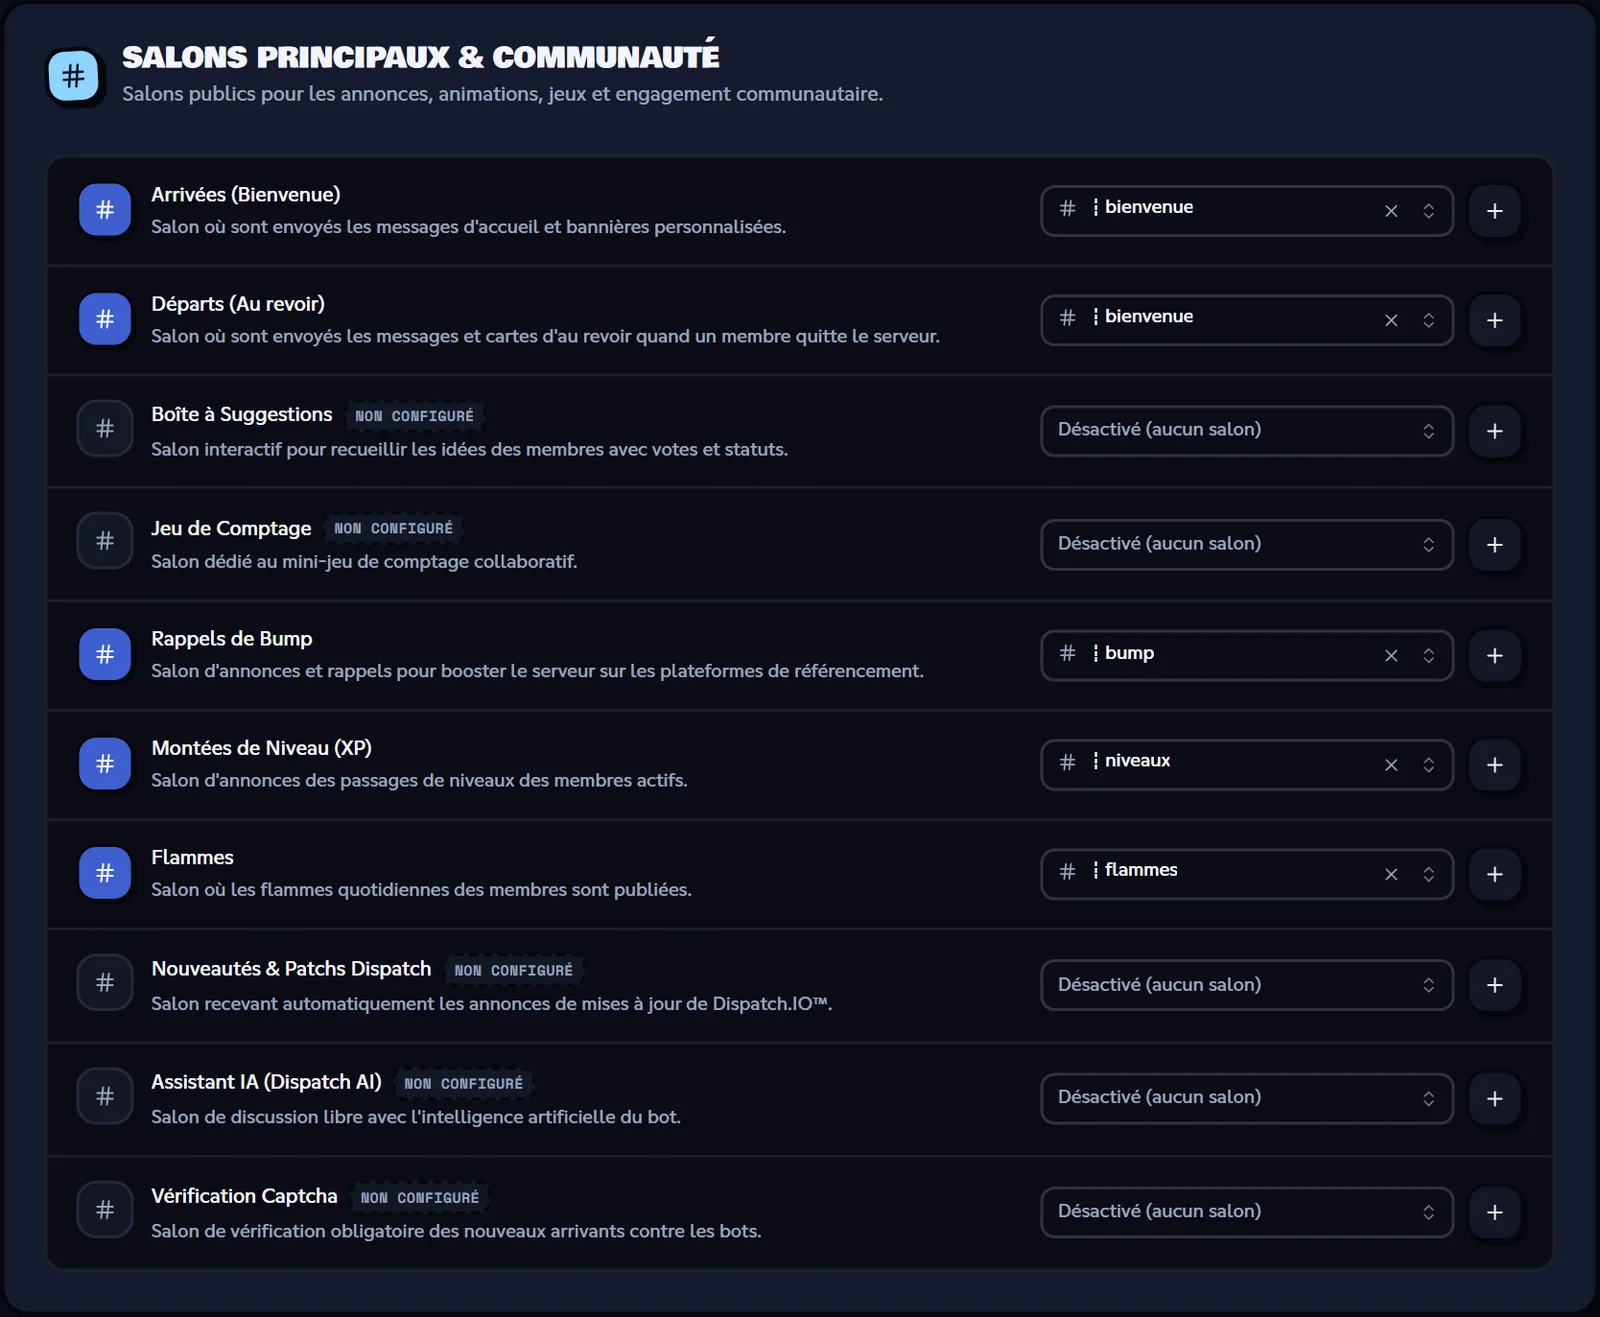
Task: Click the plus button for Départs (Au revoir)
Action: [1495, 320]
